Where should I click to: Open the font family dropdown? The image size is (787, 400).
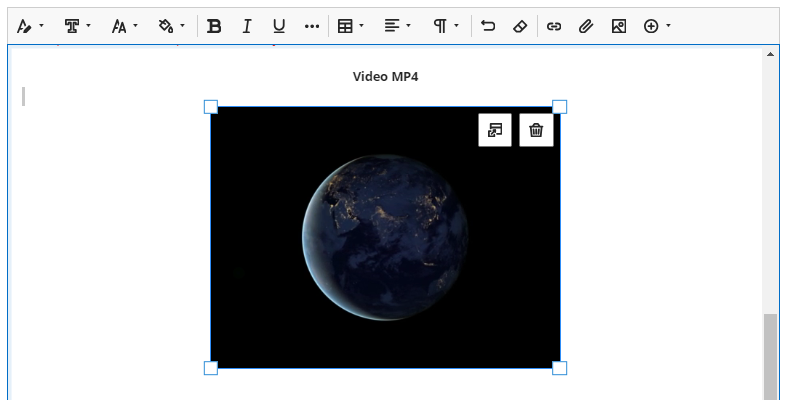point(77,27)
